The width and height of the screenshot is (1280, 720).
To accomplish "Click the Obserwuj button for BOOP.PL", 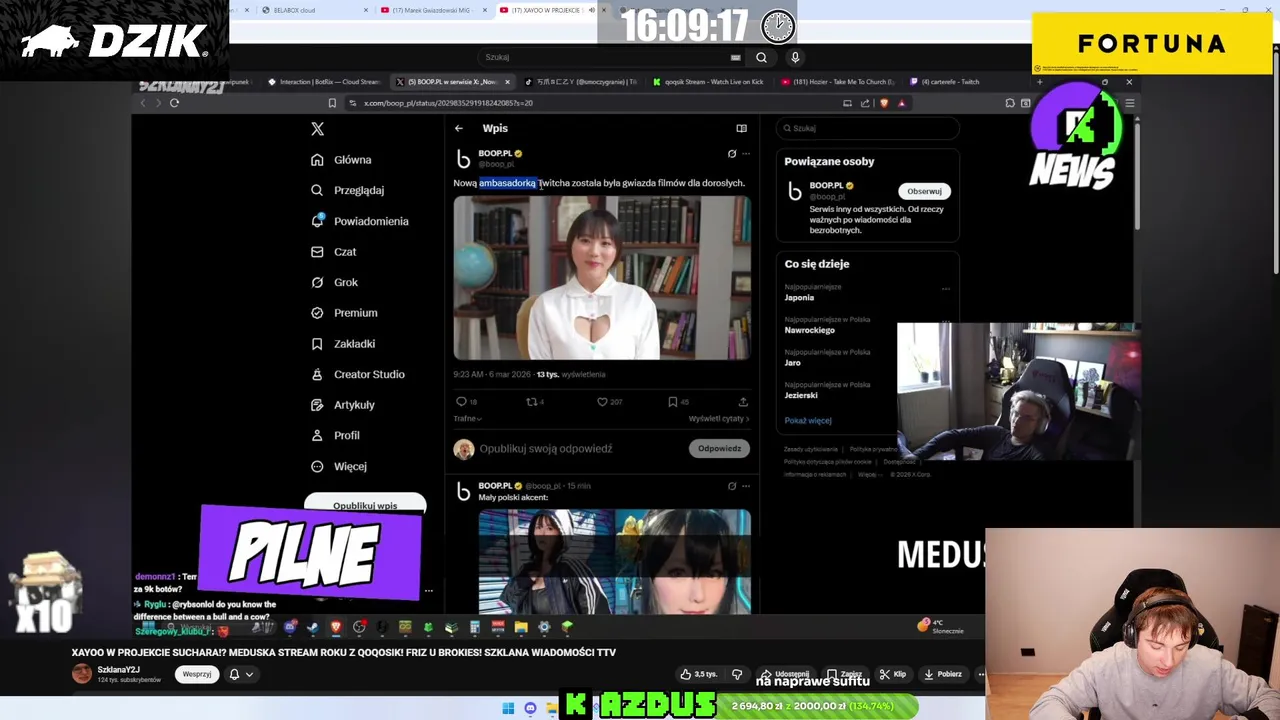I will [x=924, y=191].
